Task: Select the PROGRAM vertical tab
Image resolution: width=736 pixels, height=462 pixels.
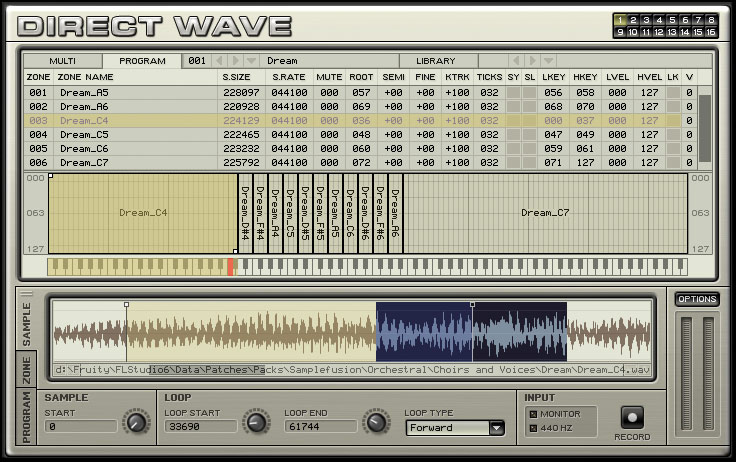Action: click(x=26, y=417)
